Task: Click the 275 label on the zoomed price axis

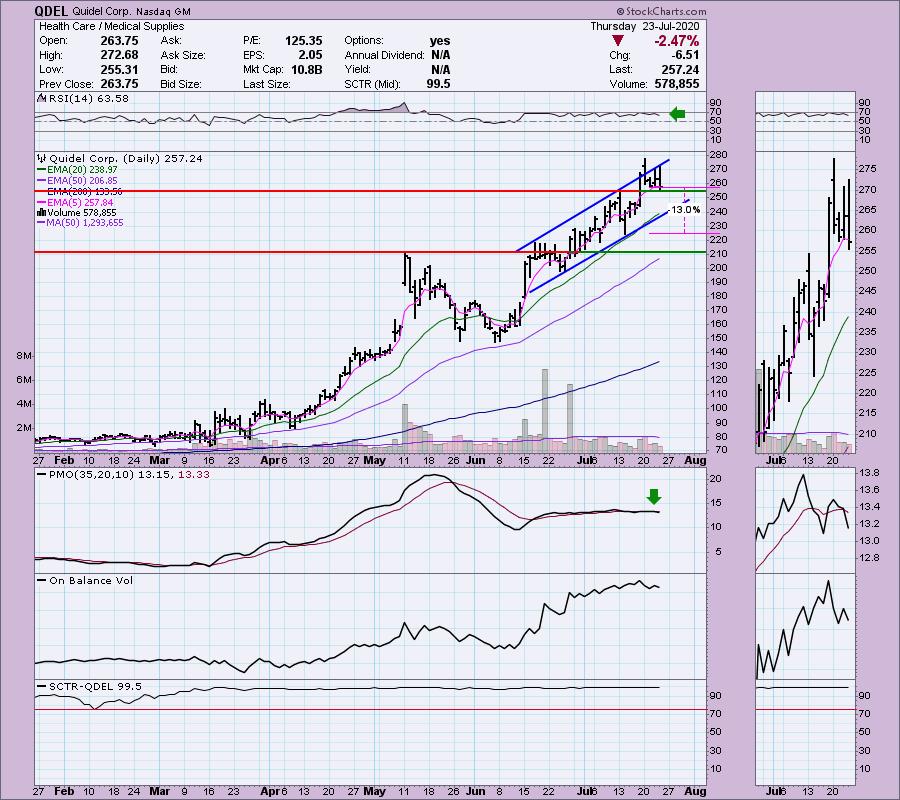Action: (868, 169)
